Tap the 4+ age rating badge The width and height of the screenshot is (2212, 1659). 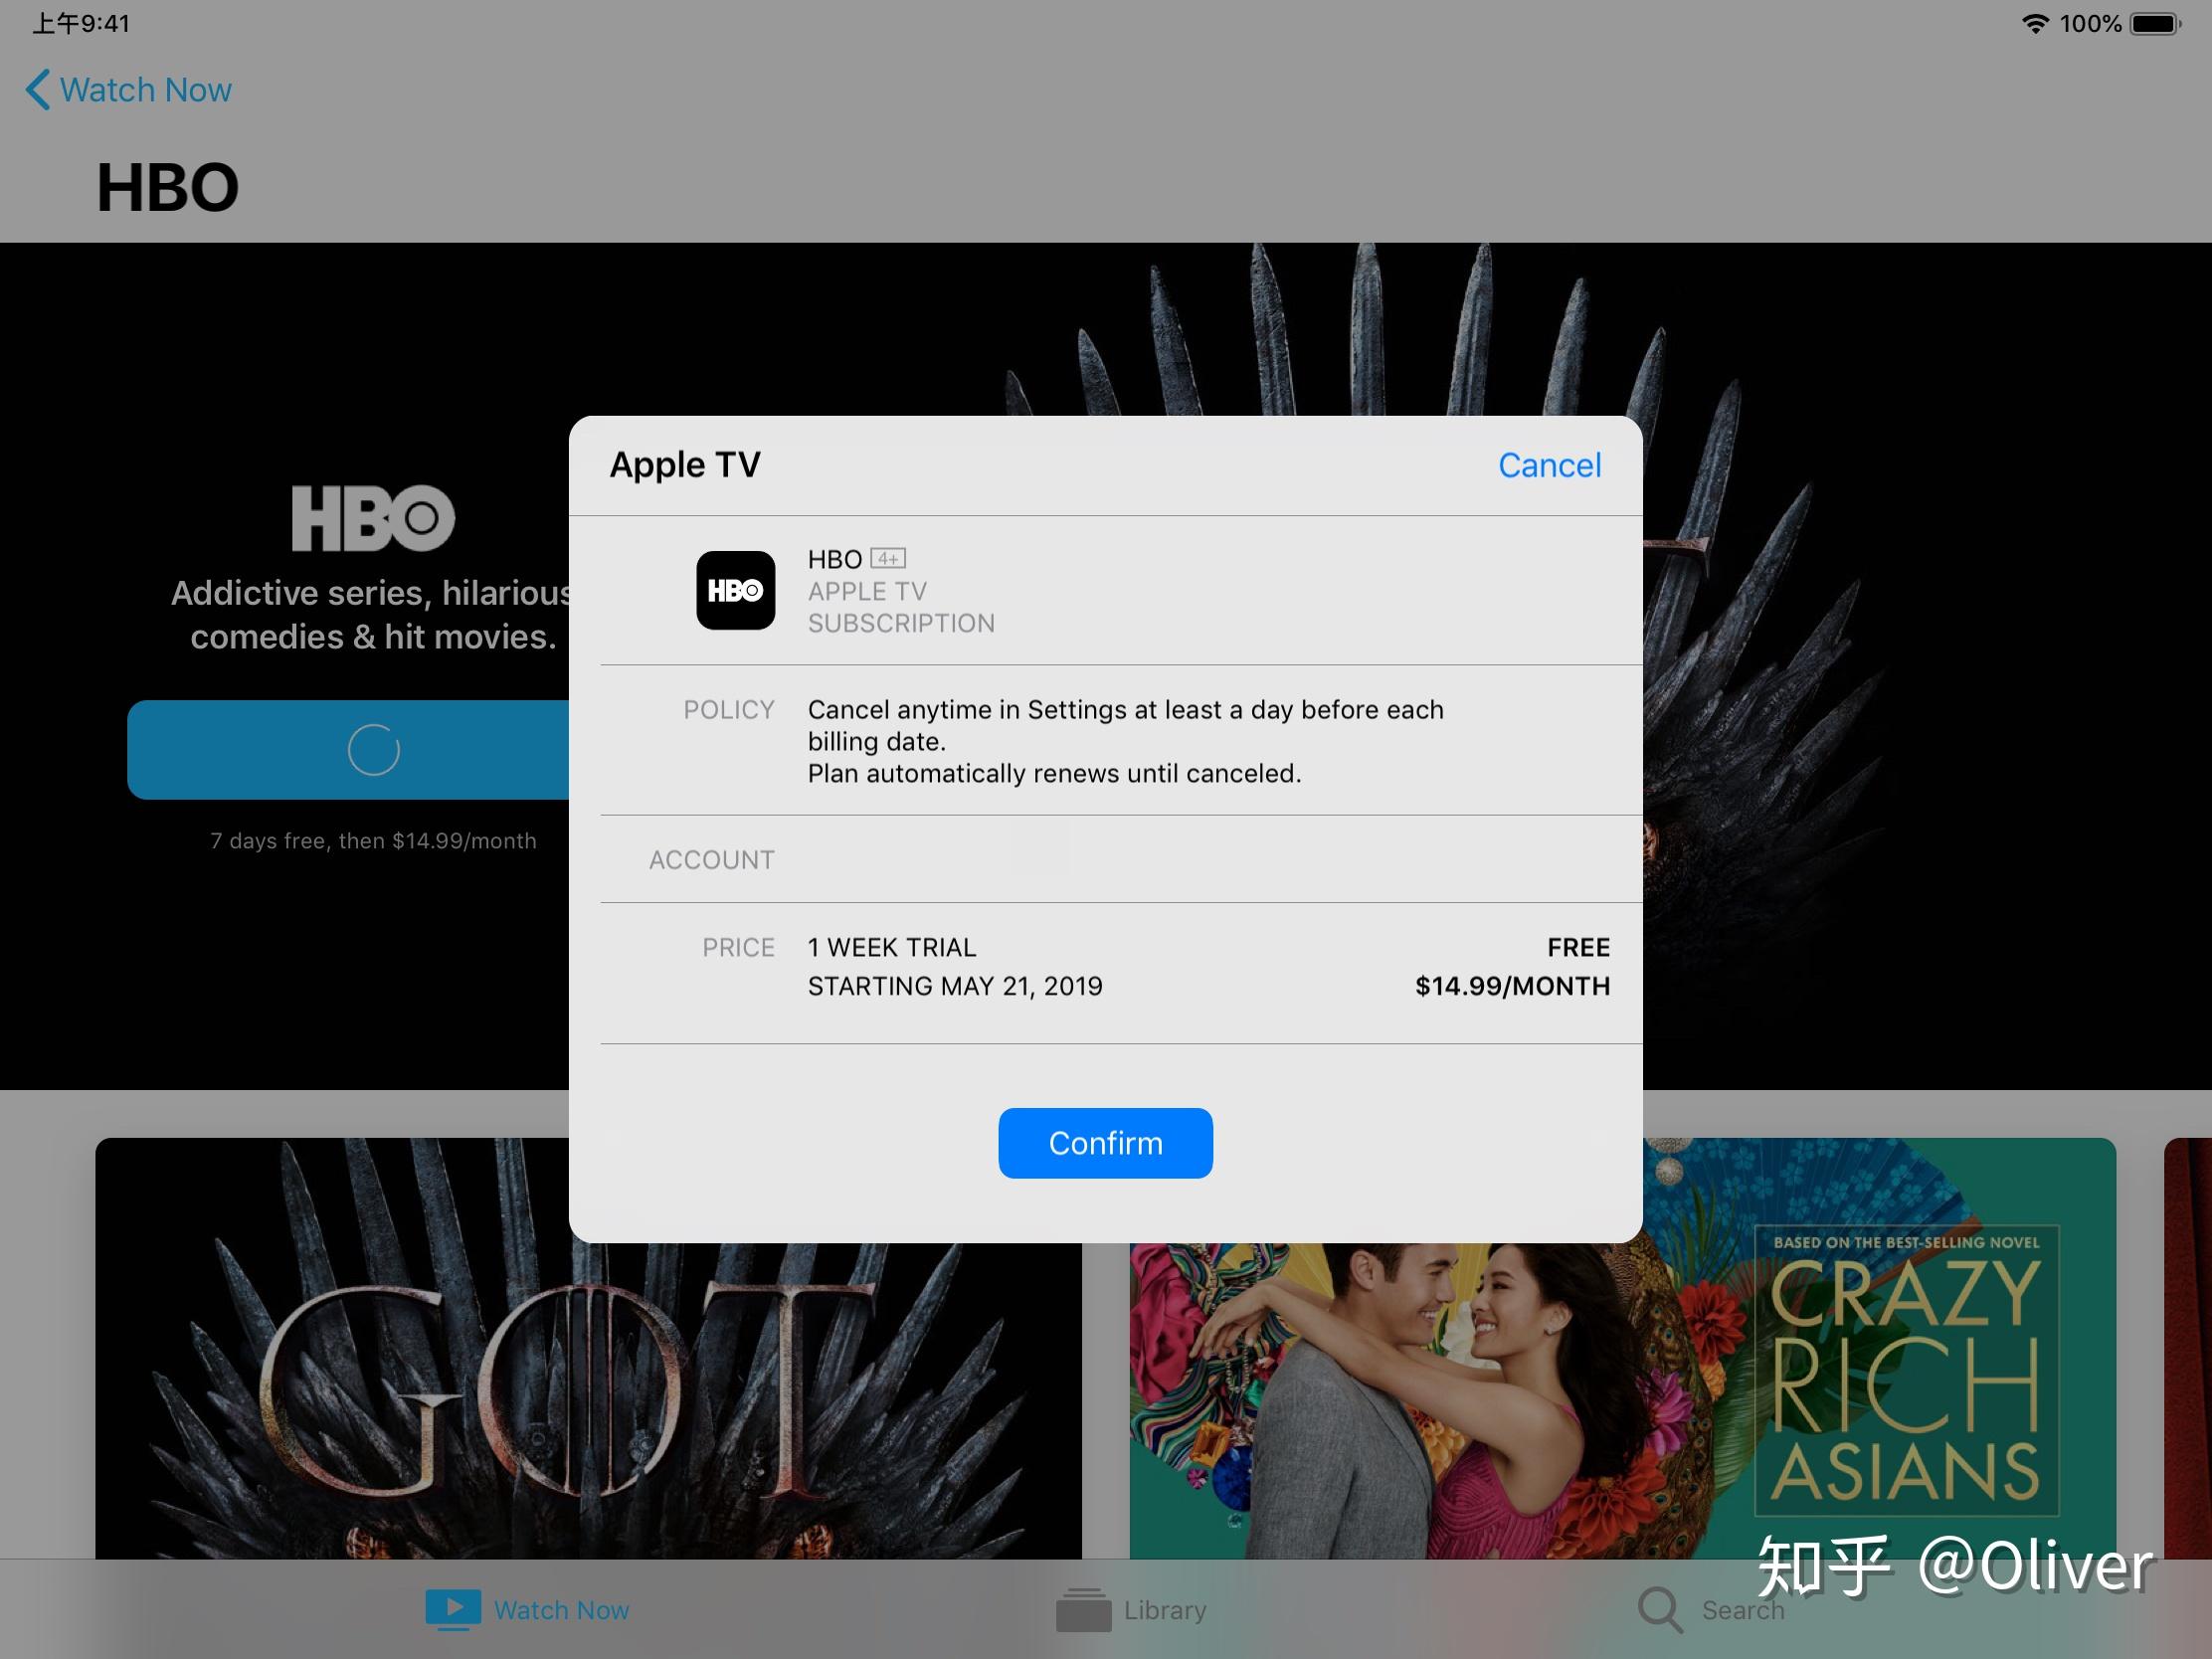[887, 558]
